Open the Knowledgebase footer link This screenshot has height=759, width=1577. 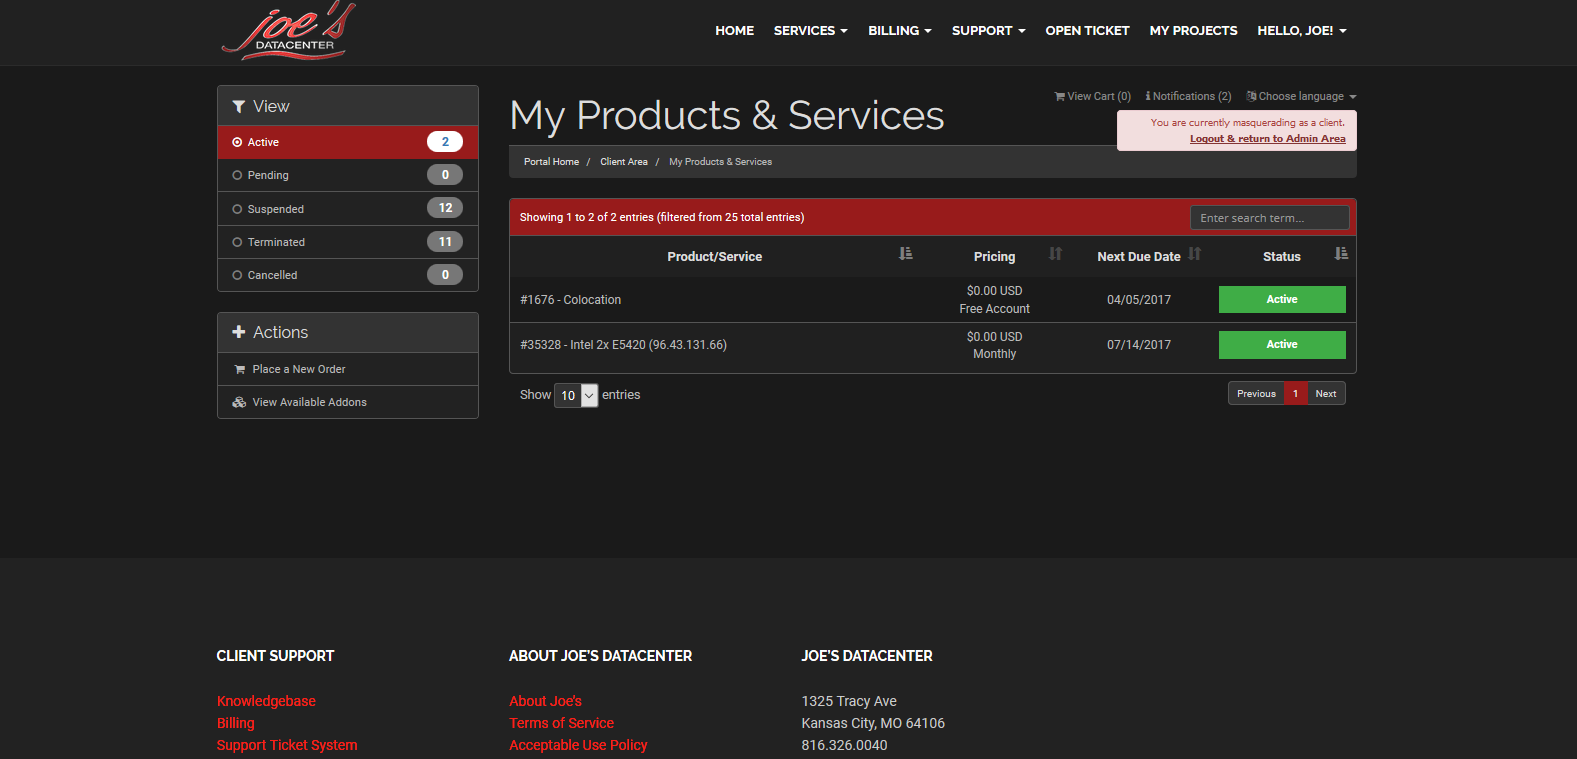click(266, 701)
